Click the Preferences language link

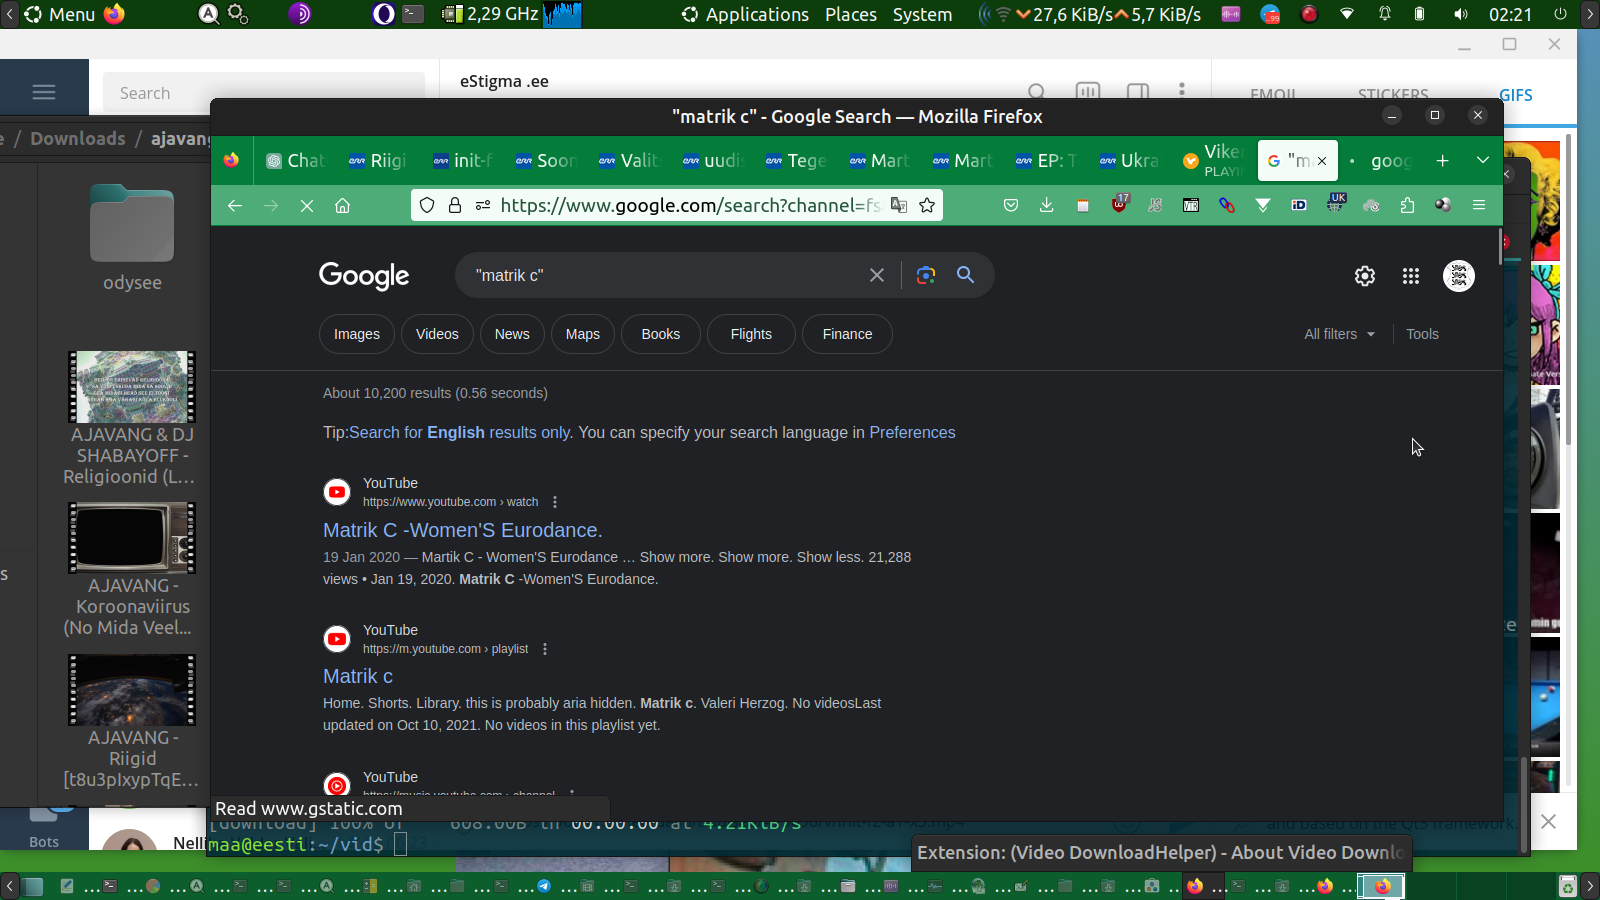tap(912, 432)
